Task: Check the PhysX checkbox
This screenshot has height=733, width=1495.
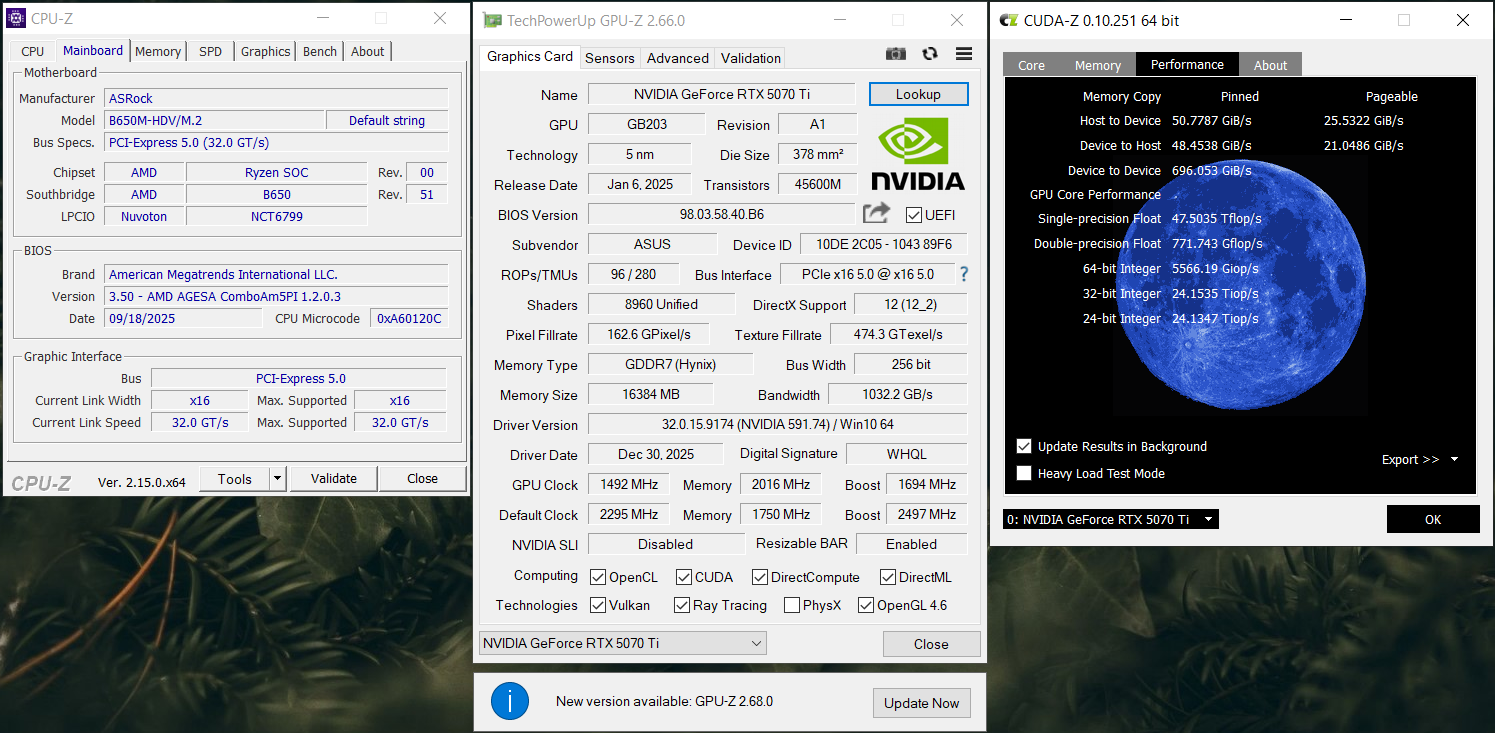Action: pyautogui.click(x=792, y=605)
